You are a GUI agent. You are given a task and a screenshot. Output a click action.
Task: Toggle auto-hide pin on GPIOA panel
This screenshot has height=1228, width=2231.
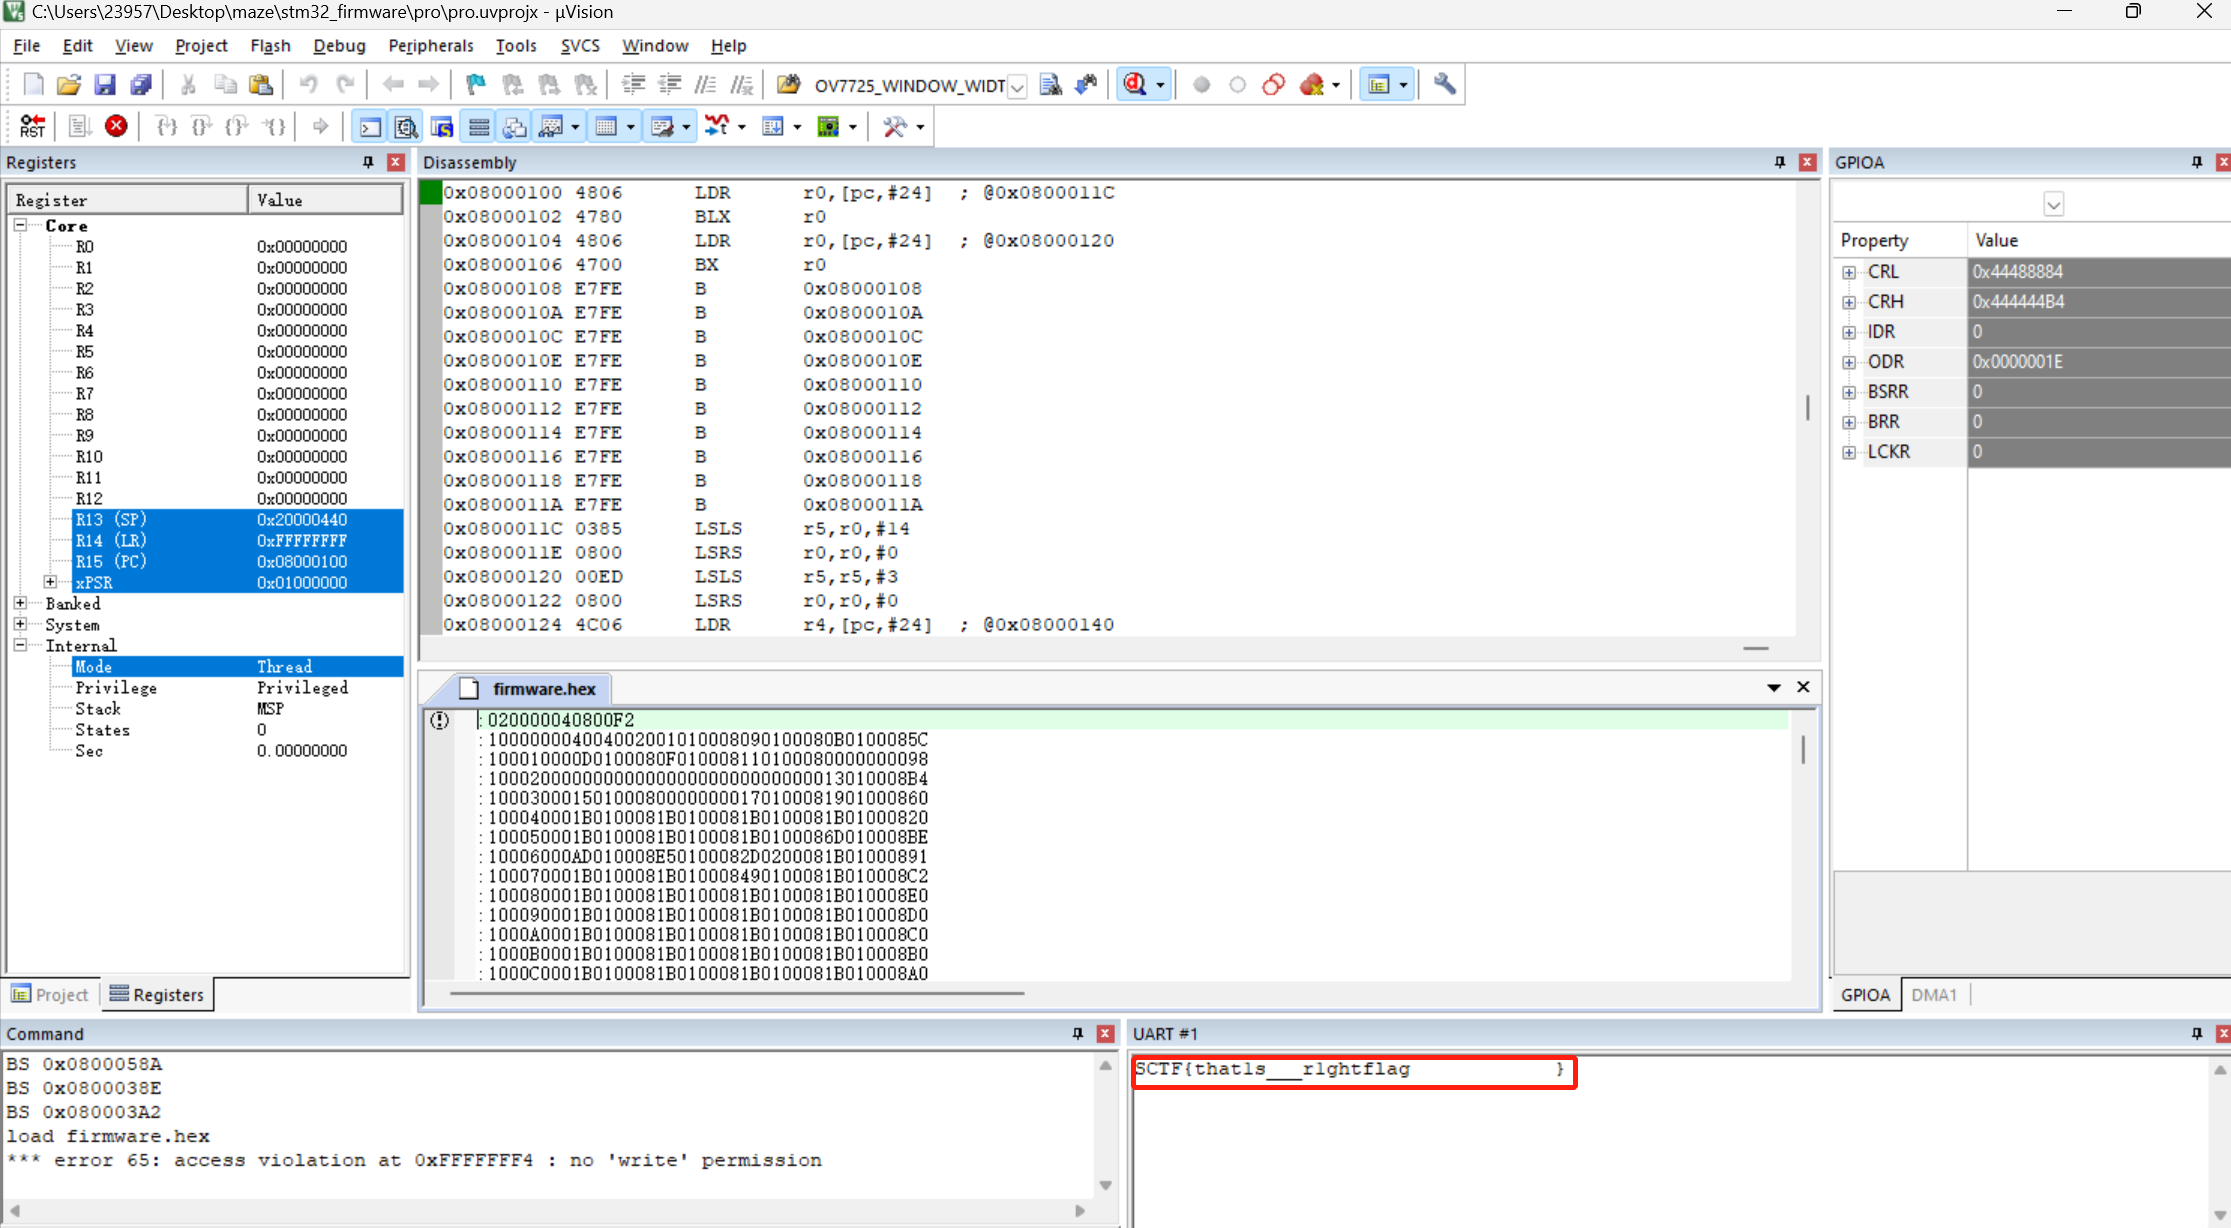coord(2197,162)
